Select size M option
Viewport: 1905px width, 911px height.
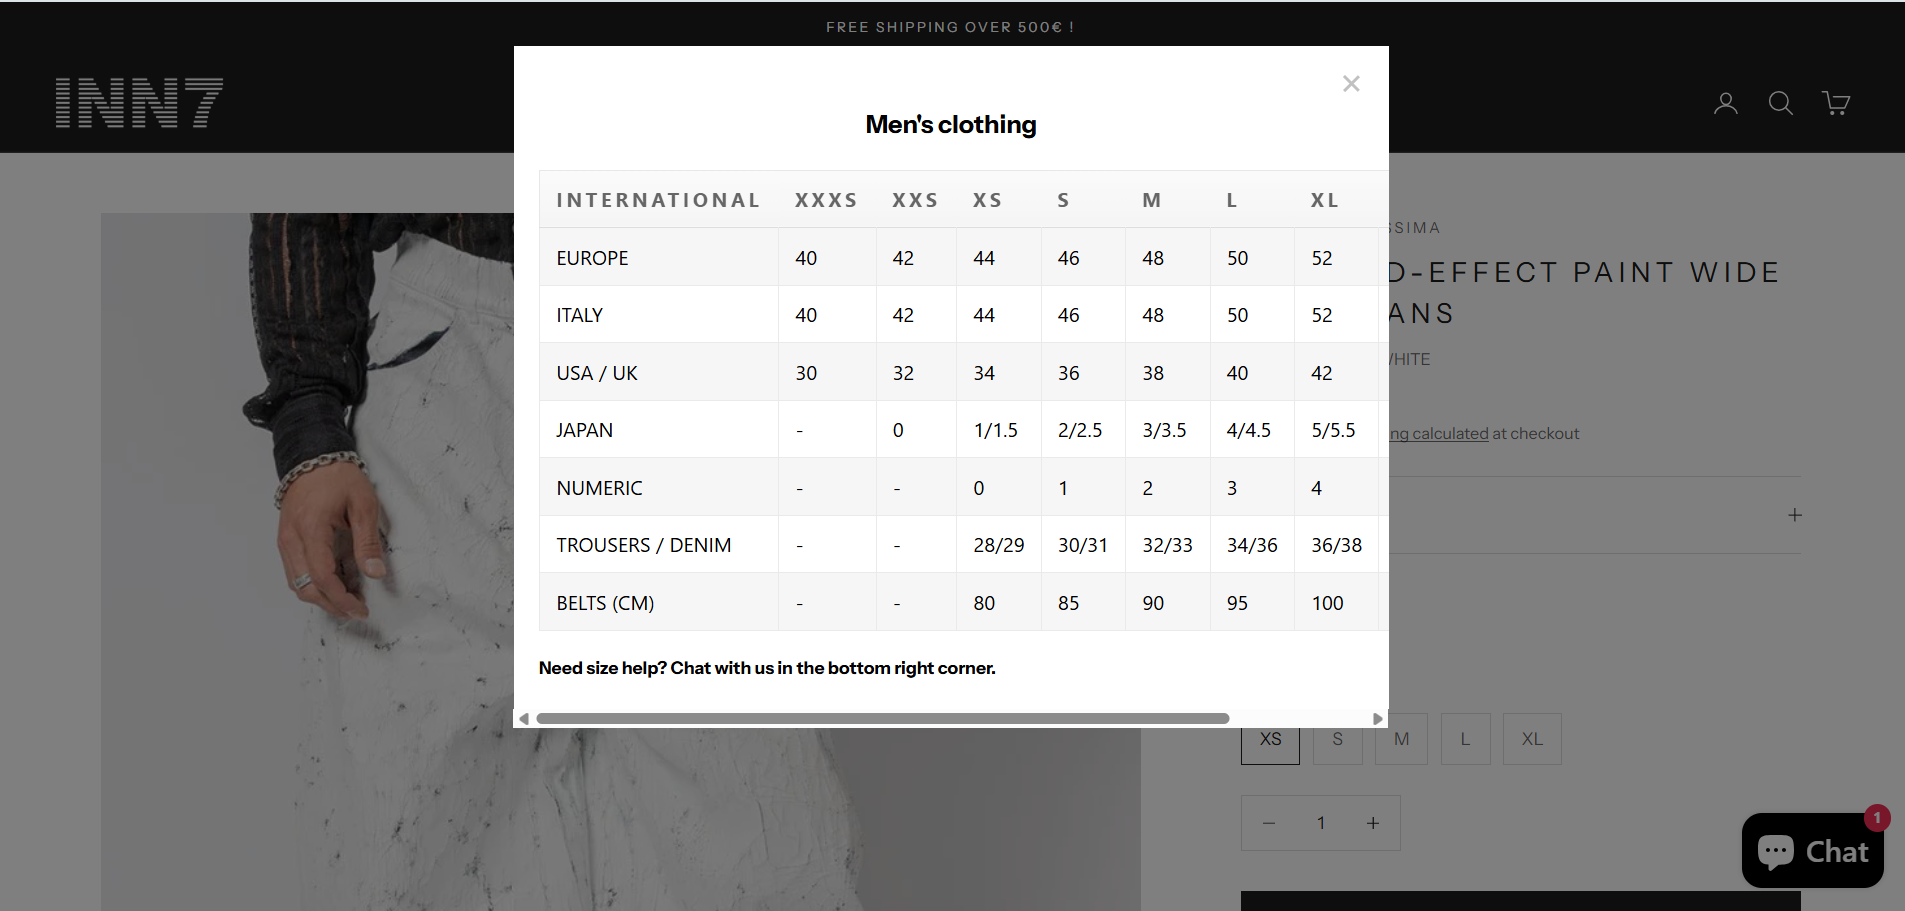(x=1401, y=740)
